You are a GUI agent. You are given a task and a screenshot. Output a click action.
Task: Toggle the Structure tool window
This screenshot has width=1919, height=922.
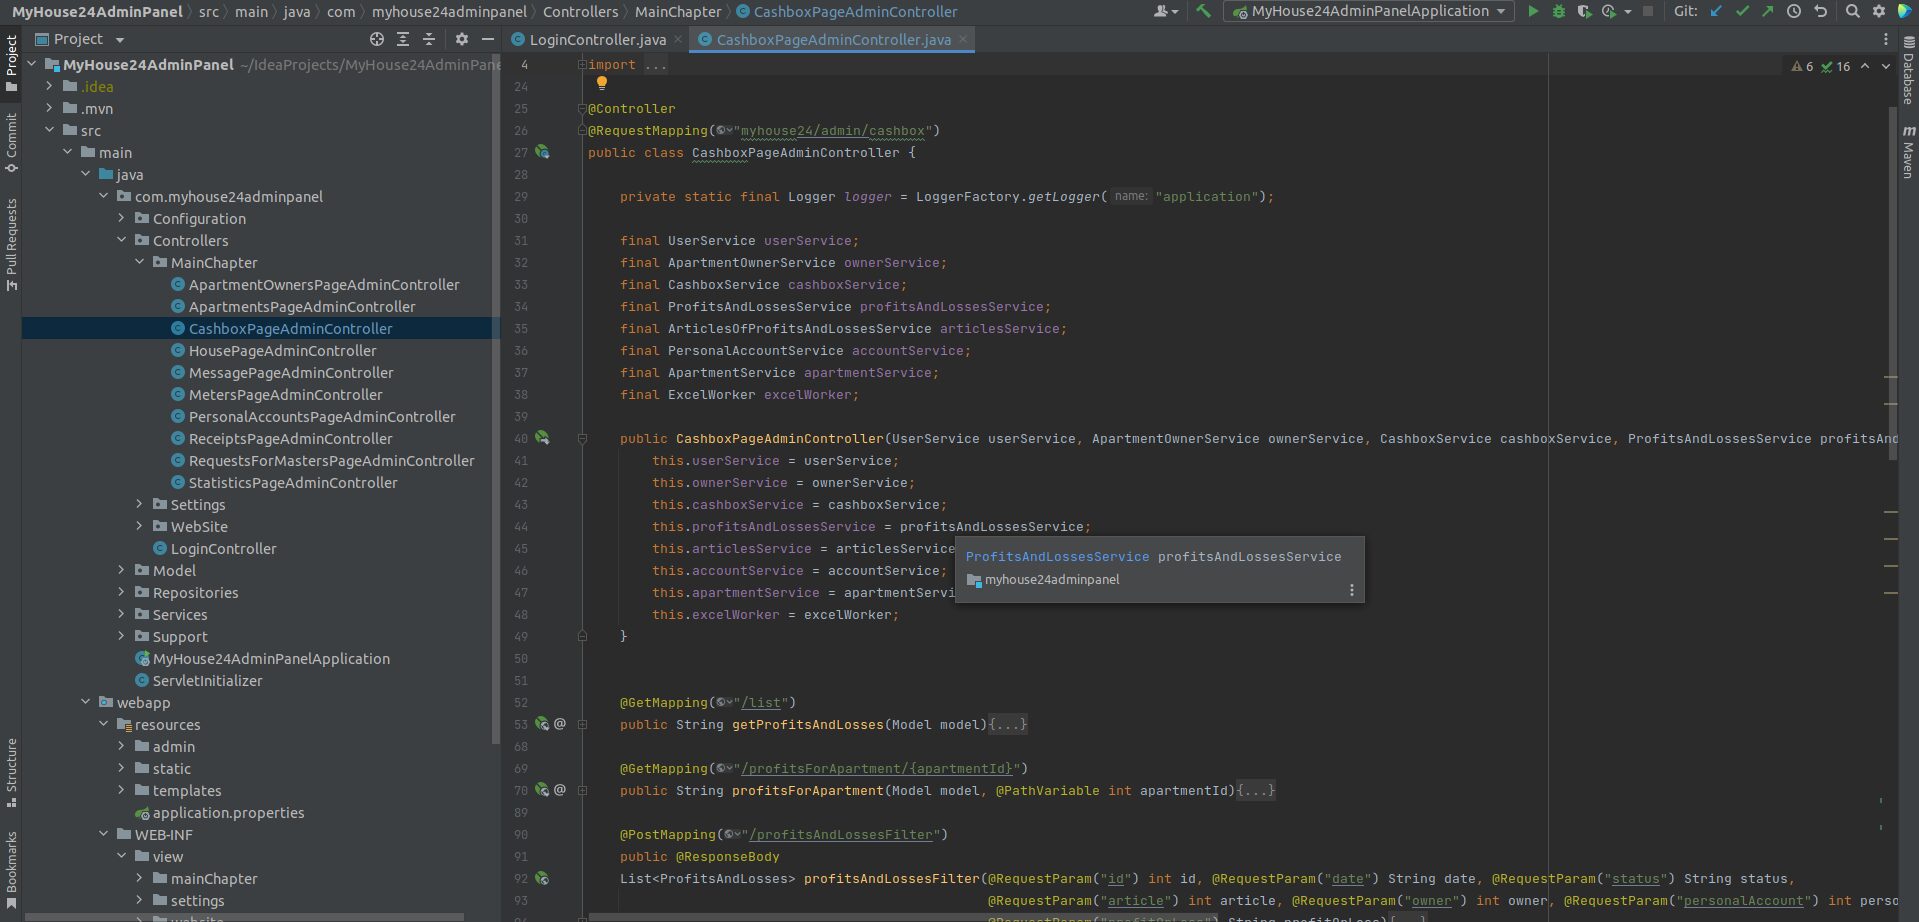tap(11, 771)
